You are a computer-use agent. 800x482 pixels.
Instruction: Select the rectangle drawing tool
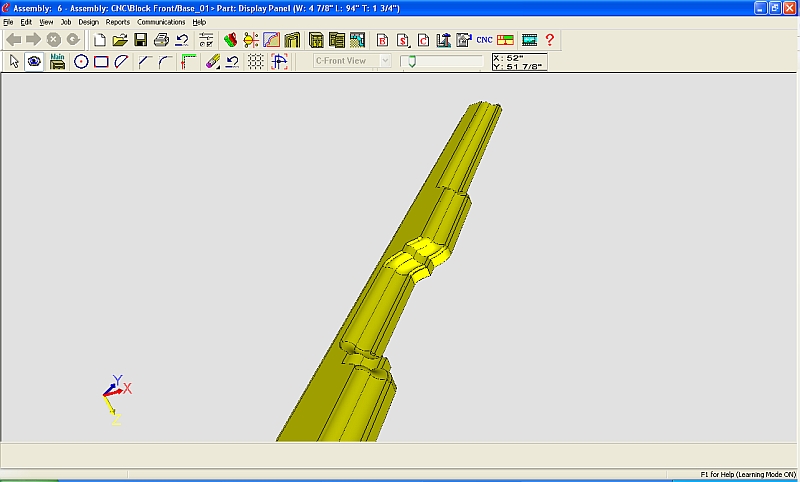101,61
